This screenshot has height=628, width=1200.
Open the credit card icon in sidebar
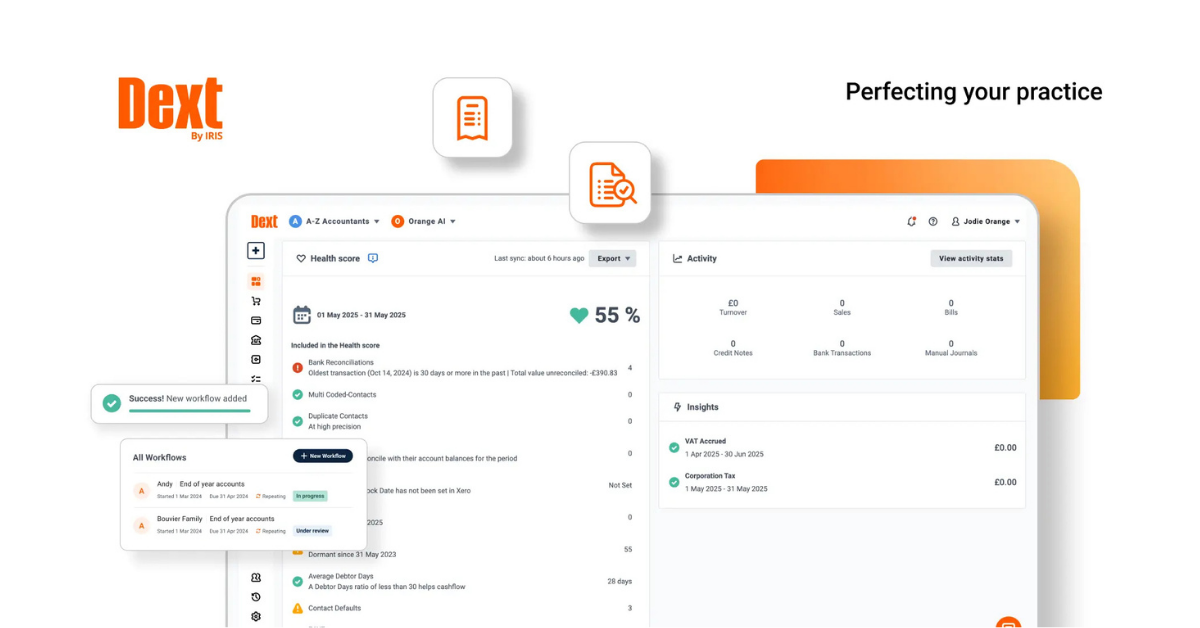coord(256,321)
